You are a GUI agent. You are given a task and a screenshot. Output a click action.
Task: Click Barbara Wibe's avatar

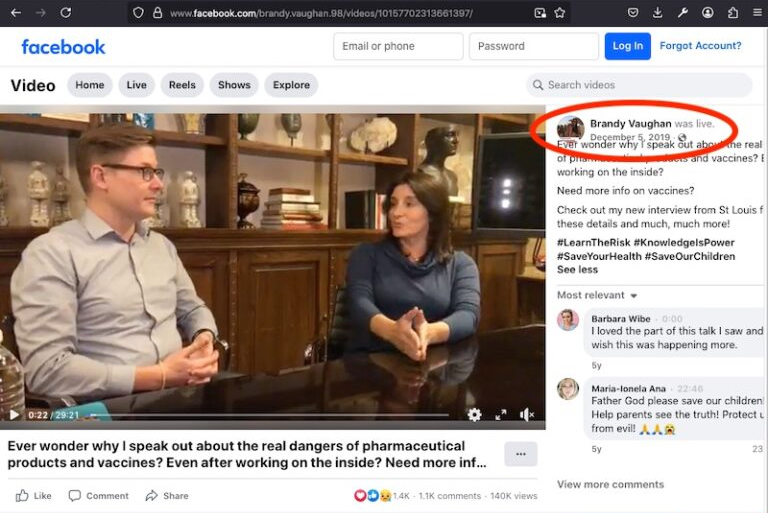[x=568, y=320]
